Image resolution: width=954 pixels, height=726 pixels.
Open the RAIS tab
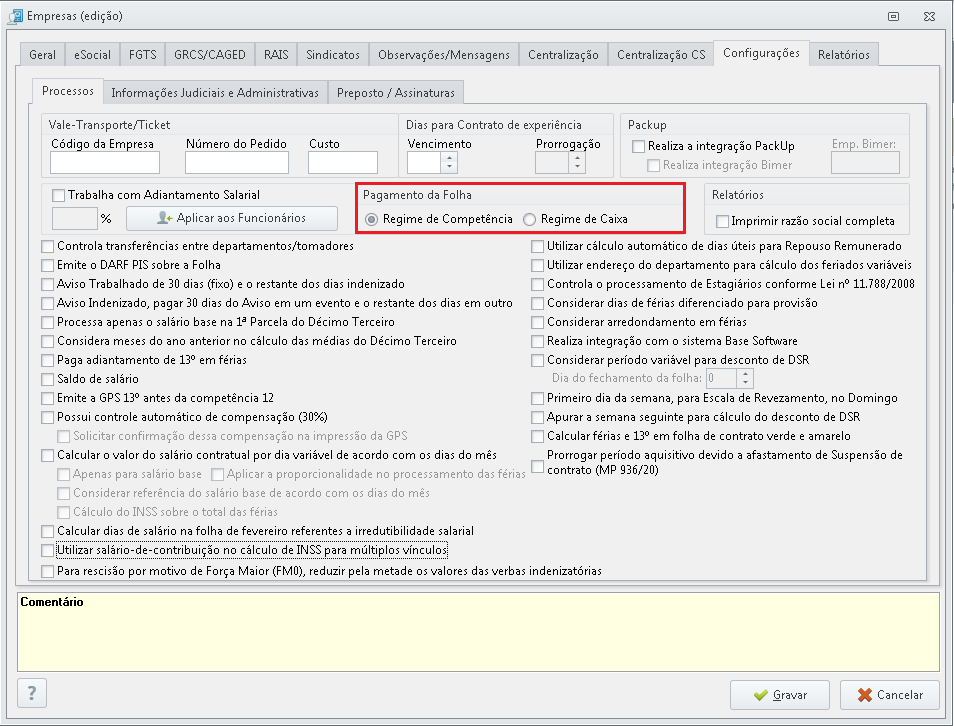coord(276,55)
